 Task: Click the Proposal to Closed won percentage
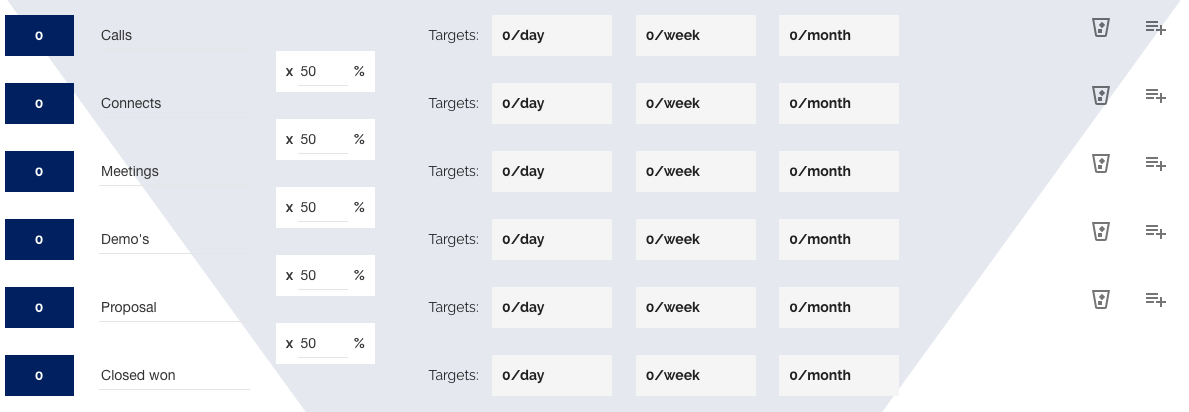coord(322,344)
